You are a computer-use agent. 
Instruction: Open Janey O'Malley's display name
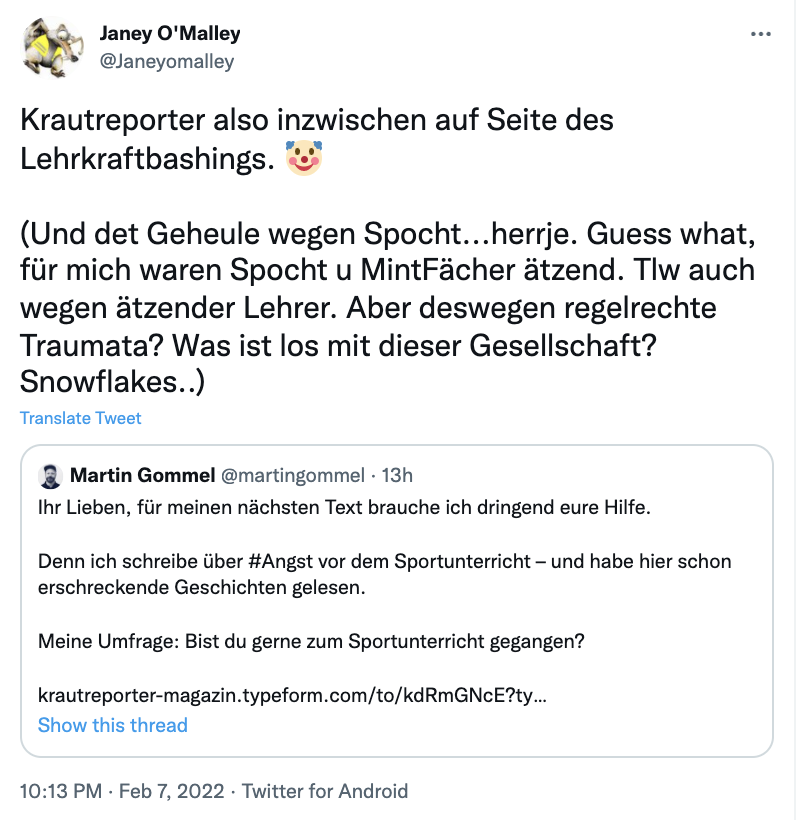(x=170, y=34)
